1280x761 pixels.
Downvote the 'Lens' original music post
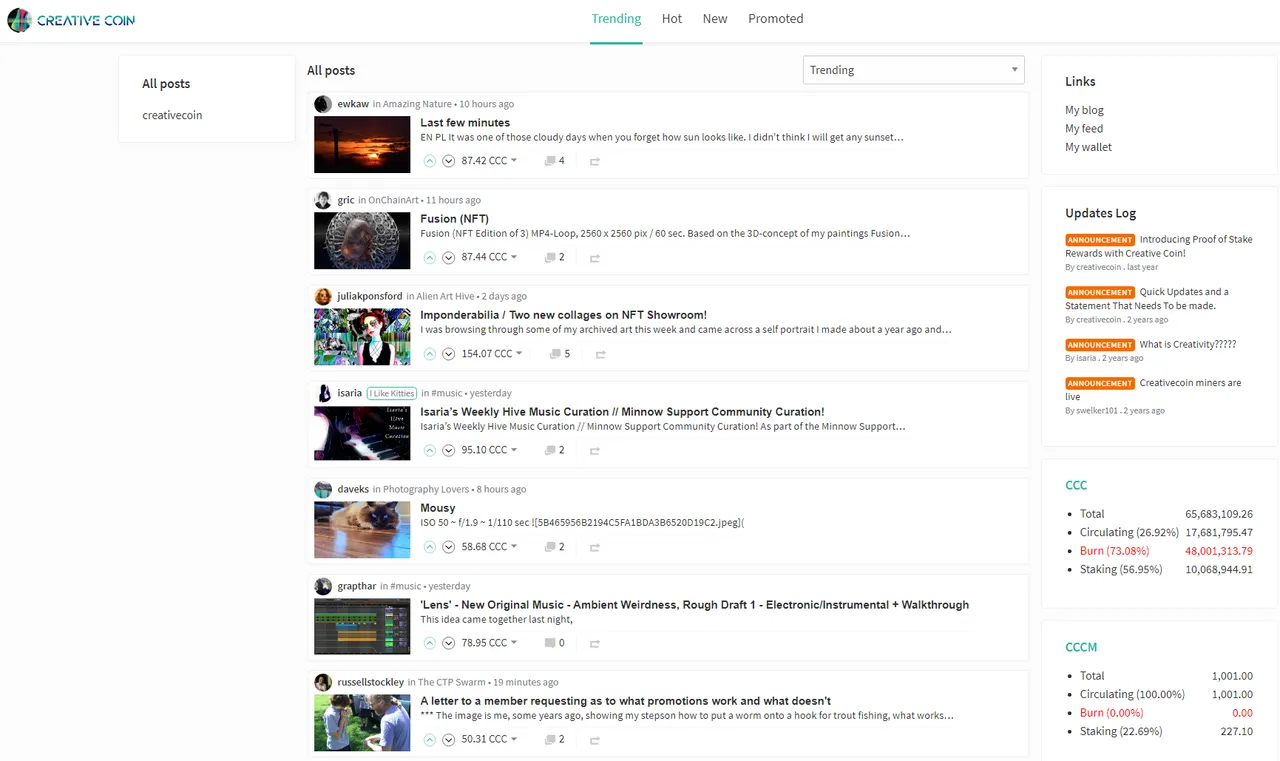[449, 643]
